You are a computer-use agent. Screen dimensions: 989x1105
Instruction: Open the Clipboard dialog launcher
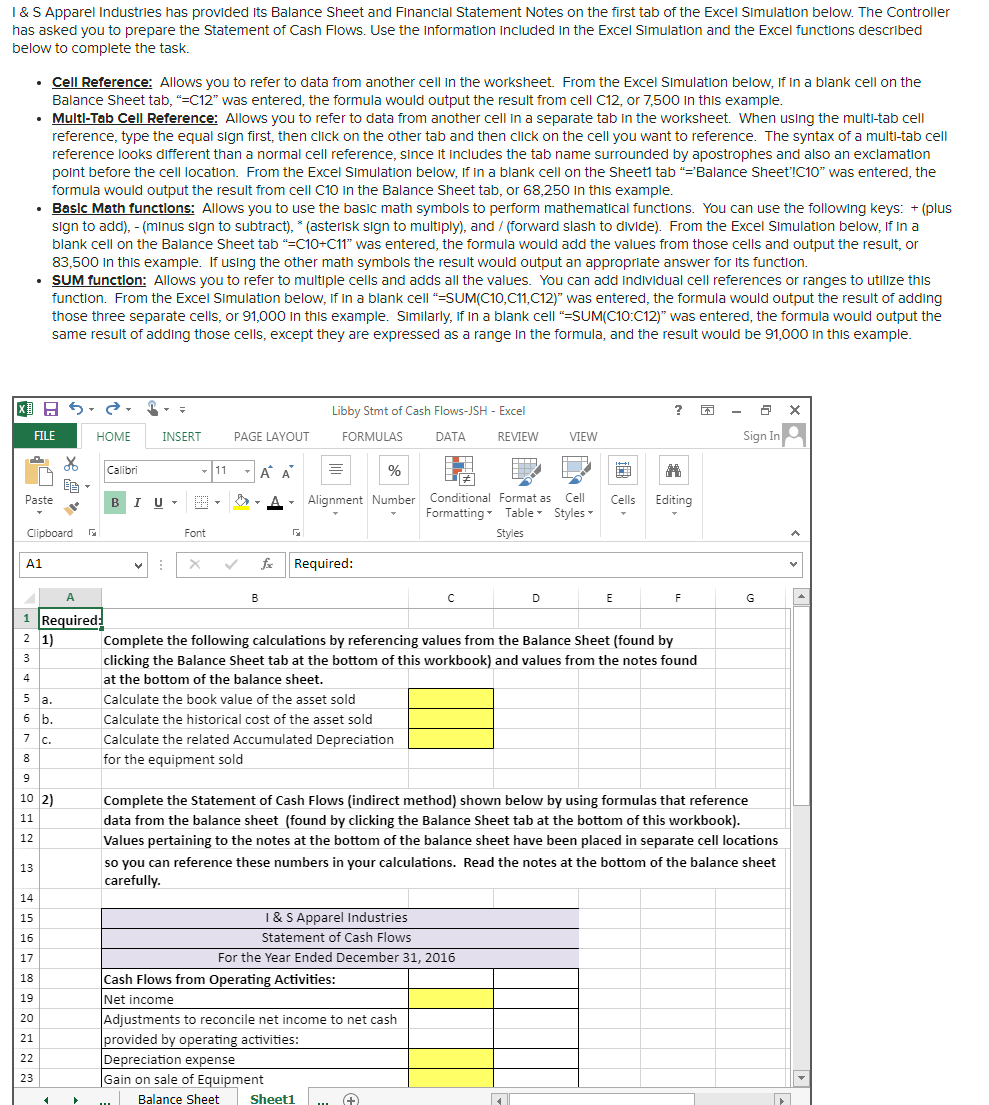tap(92, 533)
